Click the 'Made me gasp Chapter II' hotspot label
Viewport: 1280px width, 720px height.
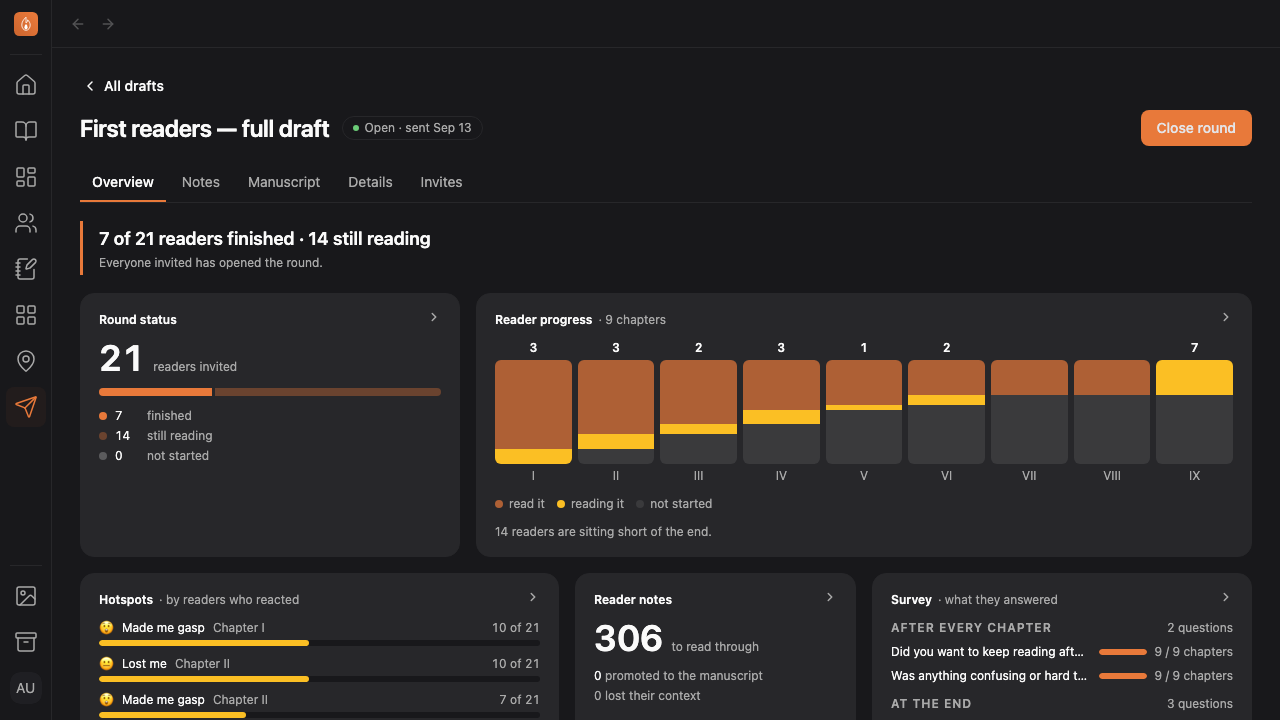(x=195, y=700)
